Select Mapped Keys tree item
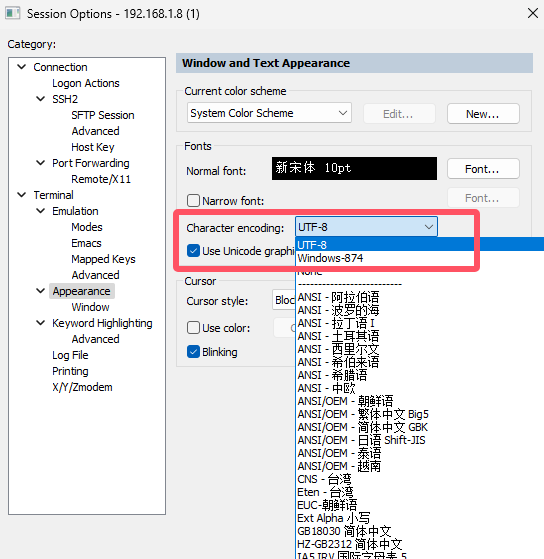Screen dimensions: 544x559 [103, 259]
